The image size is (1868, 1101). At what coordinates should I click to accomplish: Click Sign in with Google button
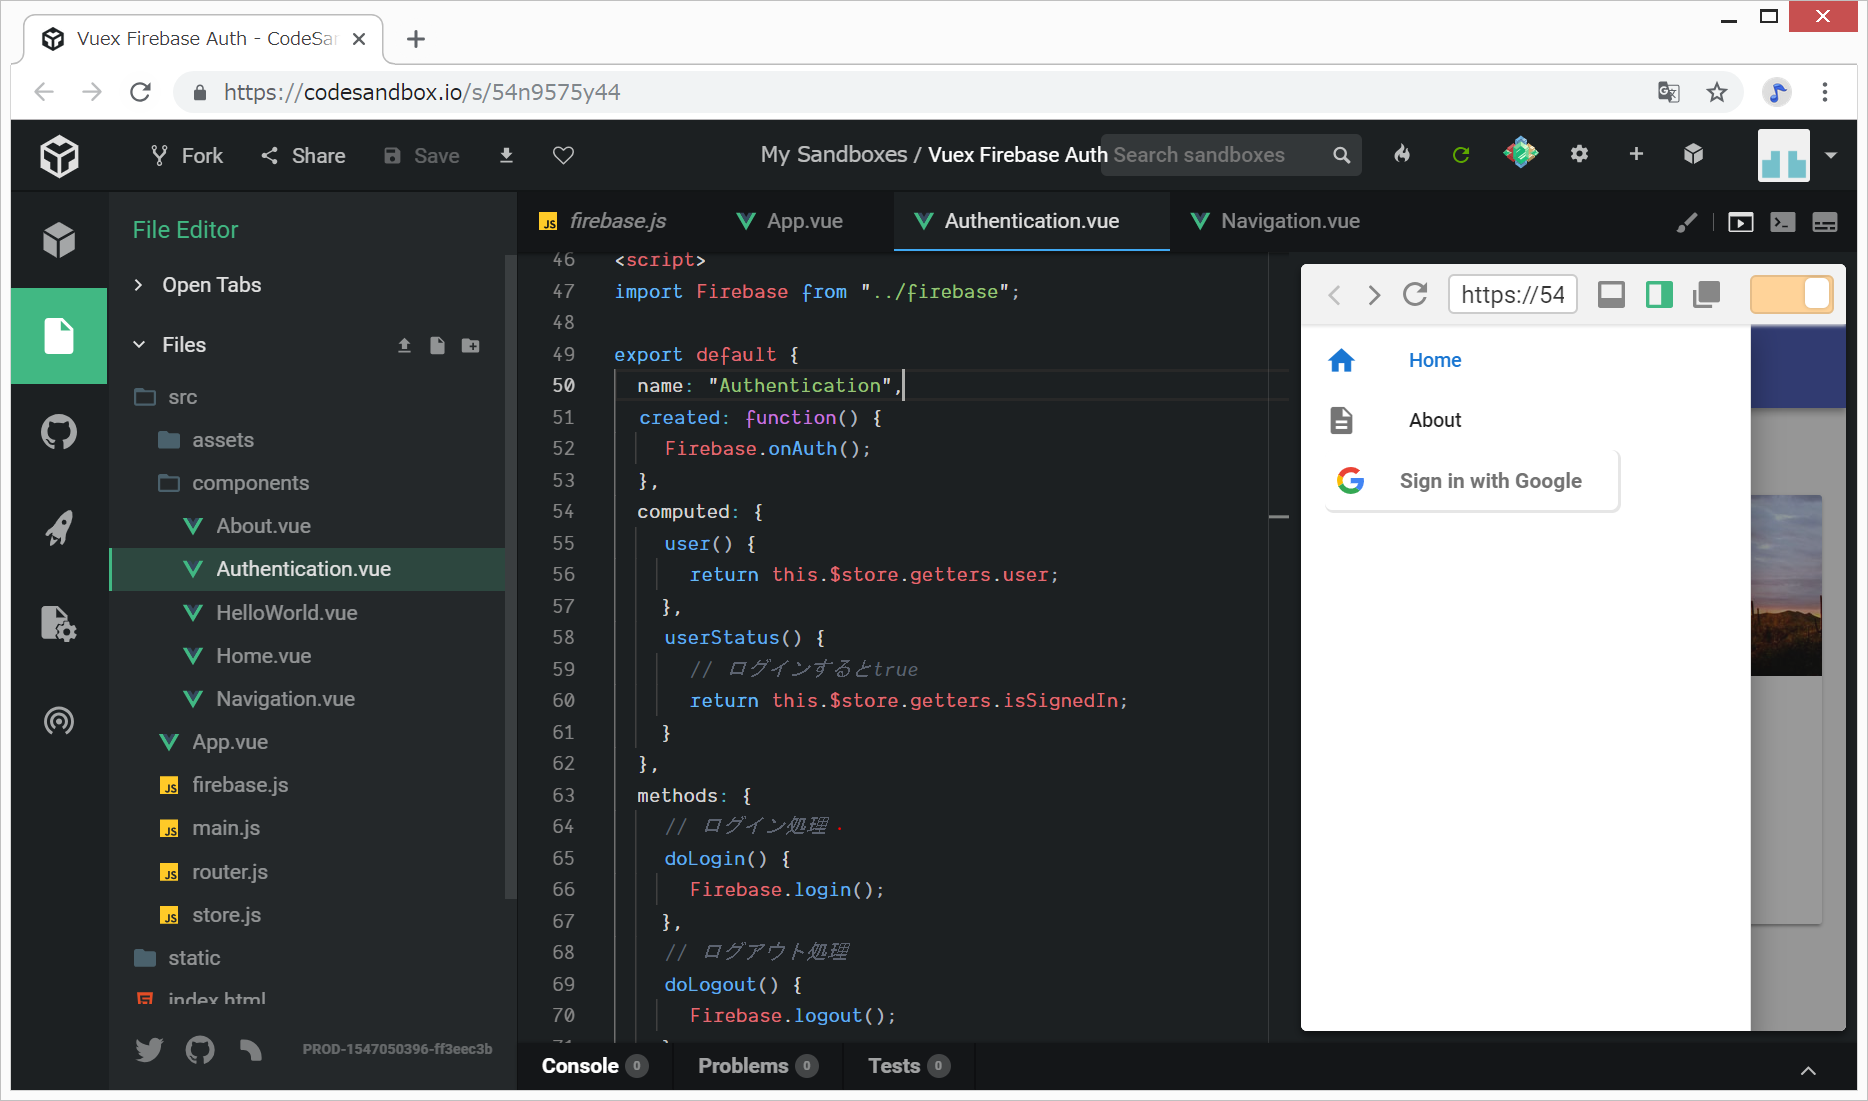[1471, 481]
